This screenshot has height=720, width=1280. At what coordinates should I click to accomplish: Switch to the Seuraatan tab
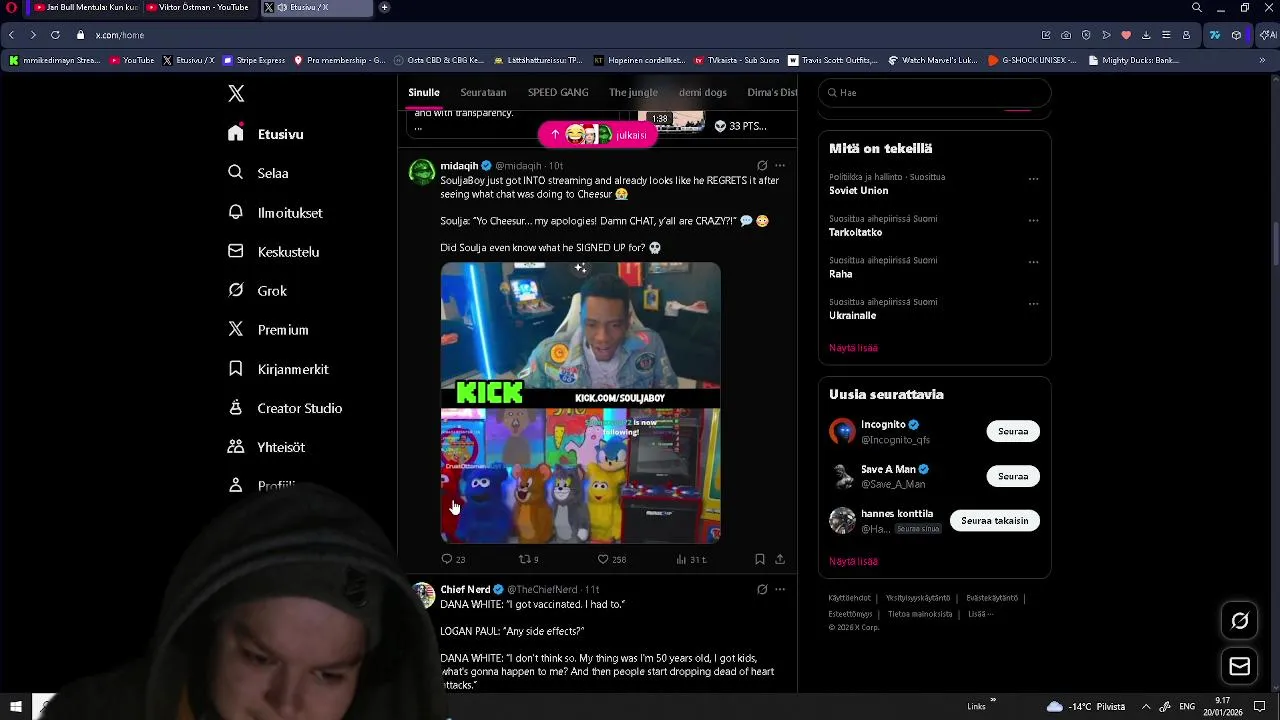coord(483,92)
